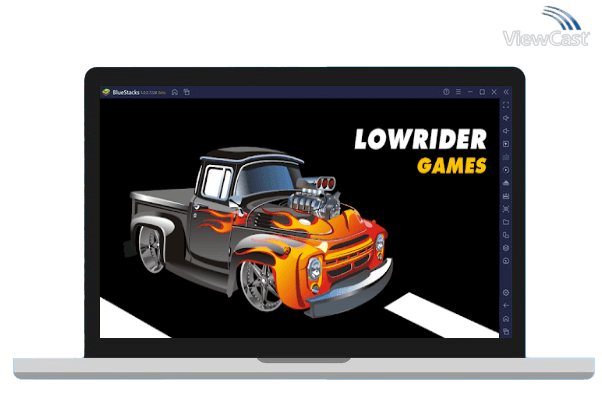Open the recent apps icon beside the title bar home

(187, 92)
